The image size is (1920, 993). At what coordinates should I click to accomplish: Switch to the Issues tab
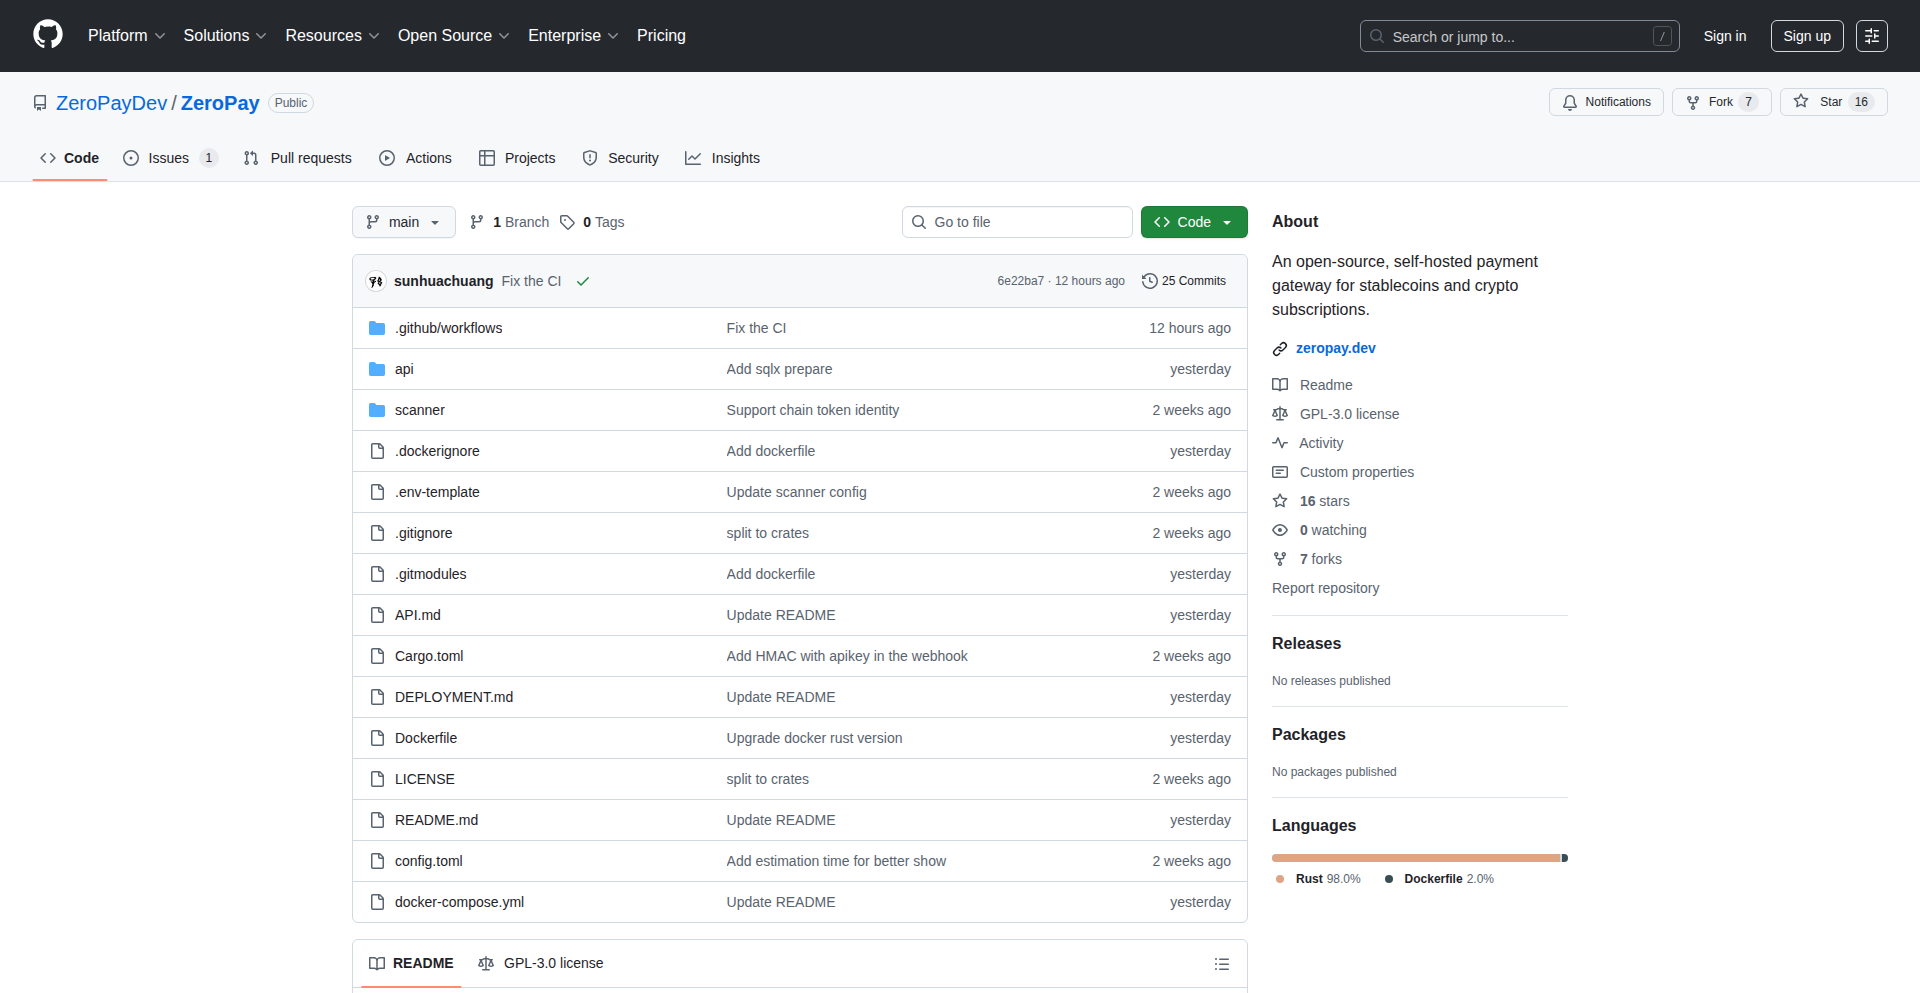(170, 158)
